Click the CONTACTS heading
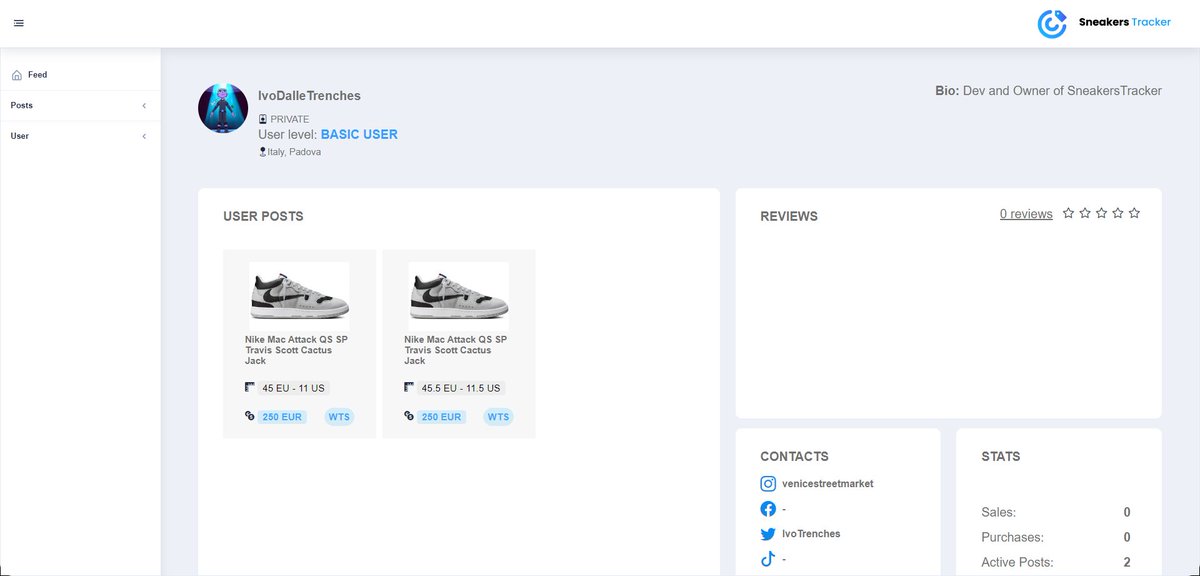 794,456
